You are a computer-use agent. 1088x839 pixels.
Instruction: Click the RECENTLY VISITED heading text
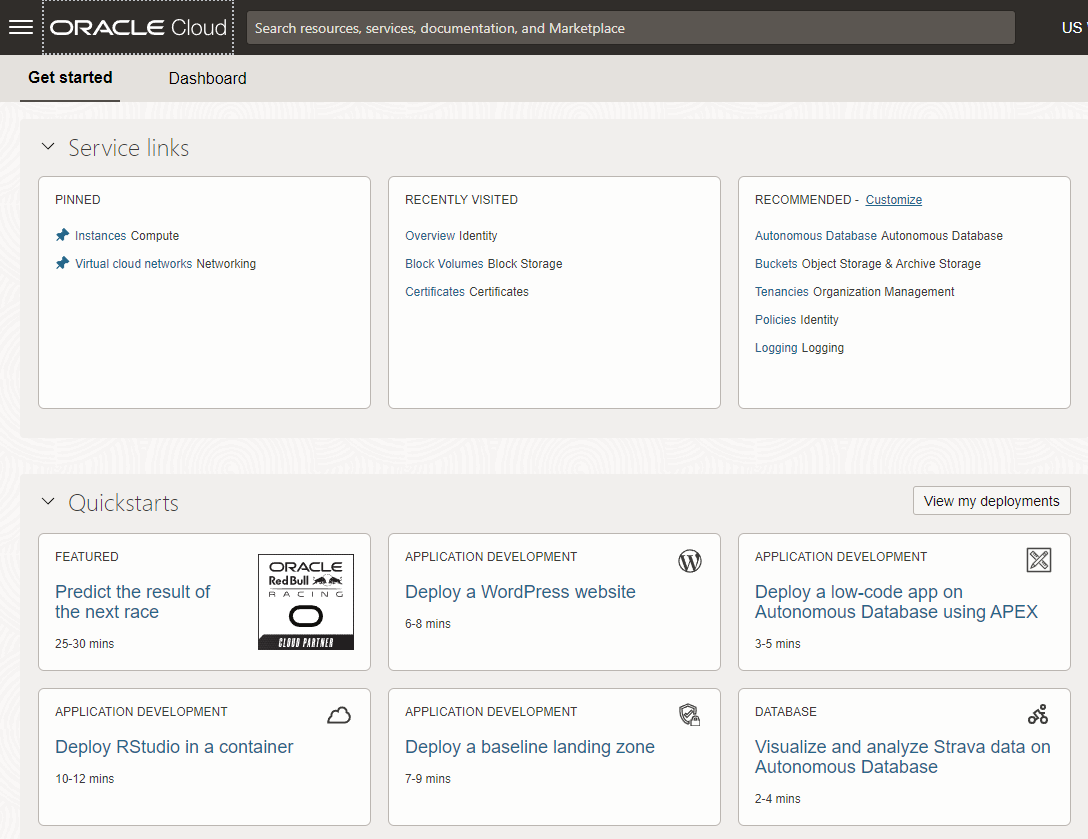pos(461,200)
